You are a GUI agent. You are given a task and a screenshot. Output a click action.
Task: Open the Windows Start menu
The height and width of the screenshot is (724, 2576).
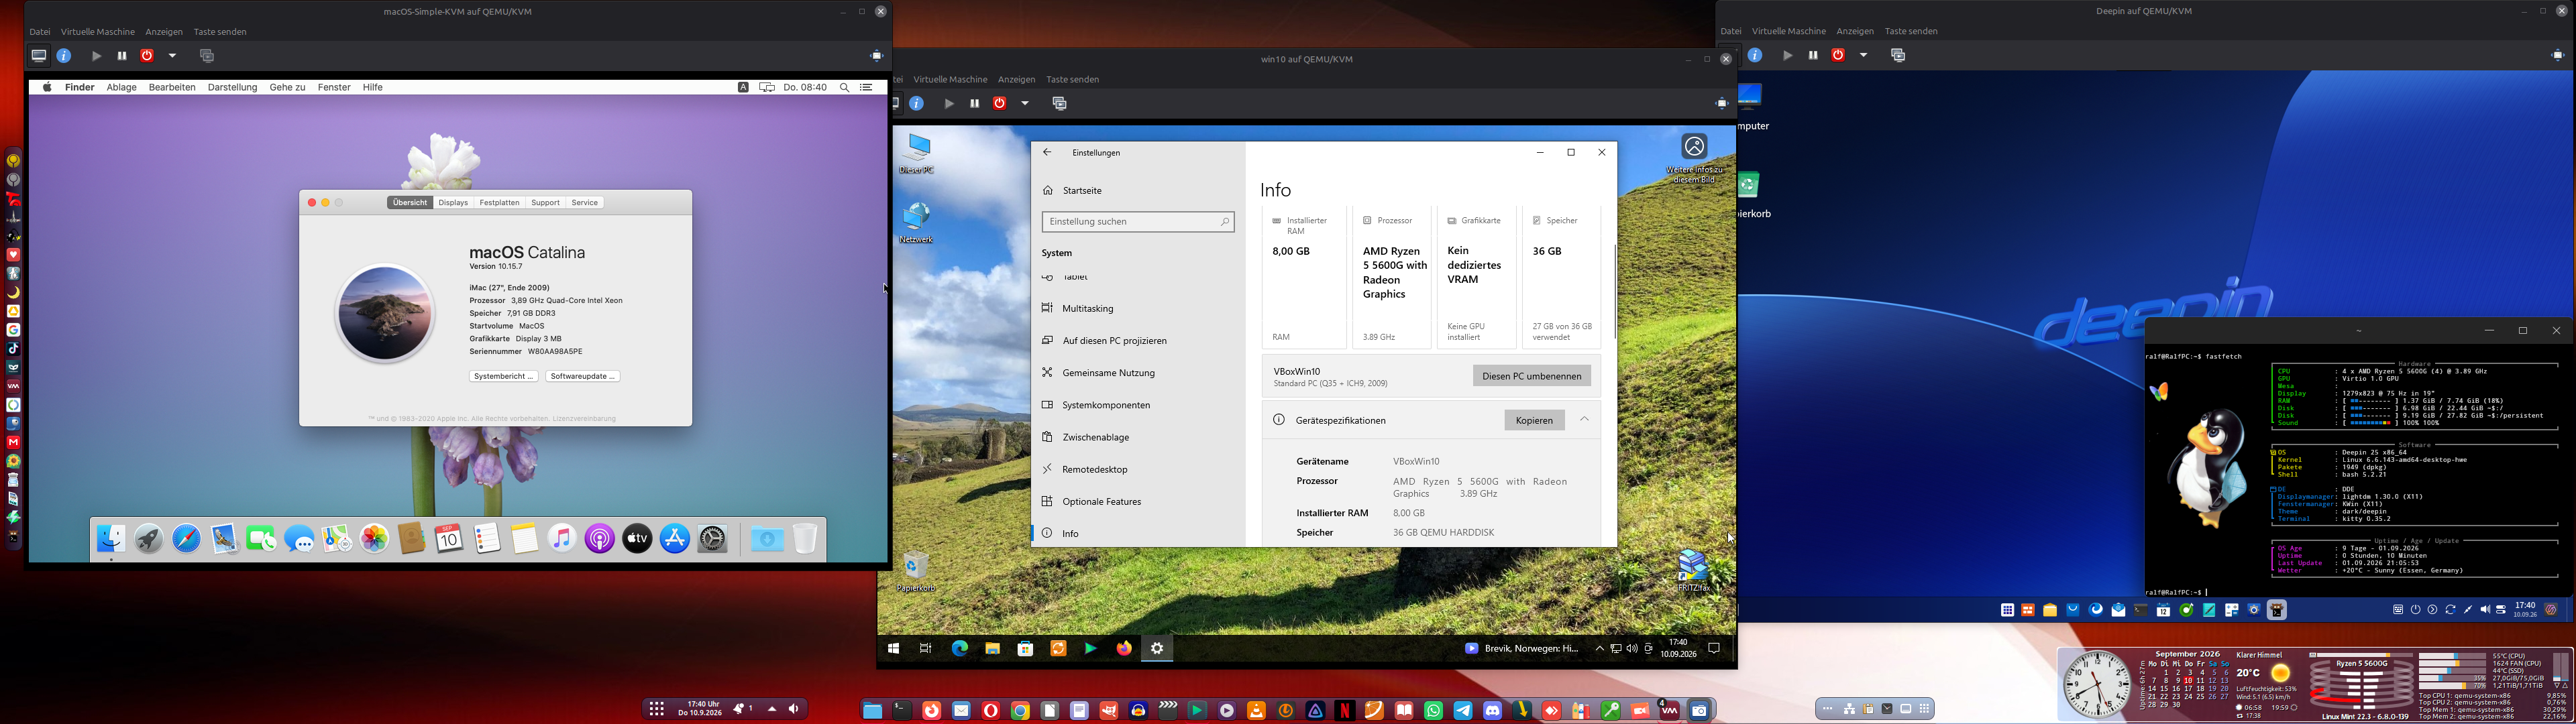pyautogui.click(x=893, y=649)
